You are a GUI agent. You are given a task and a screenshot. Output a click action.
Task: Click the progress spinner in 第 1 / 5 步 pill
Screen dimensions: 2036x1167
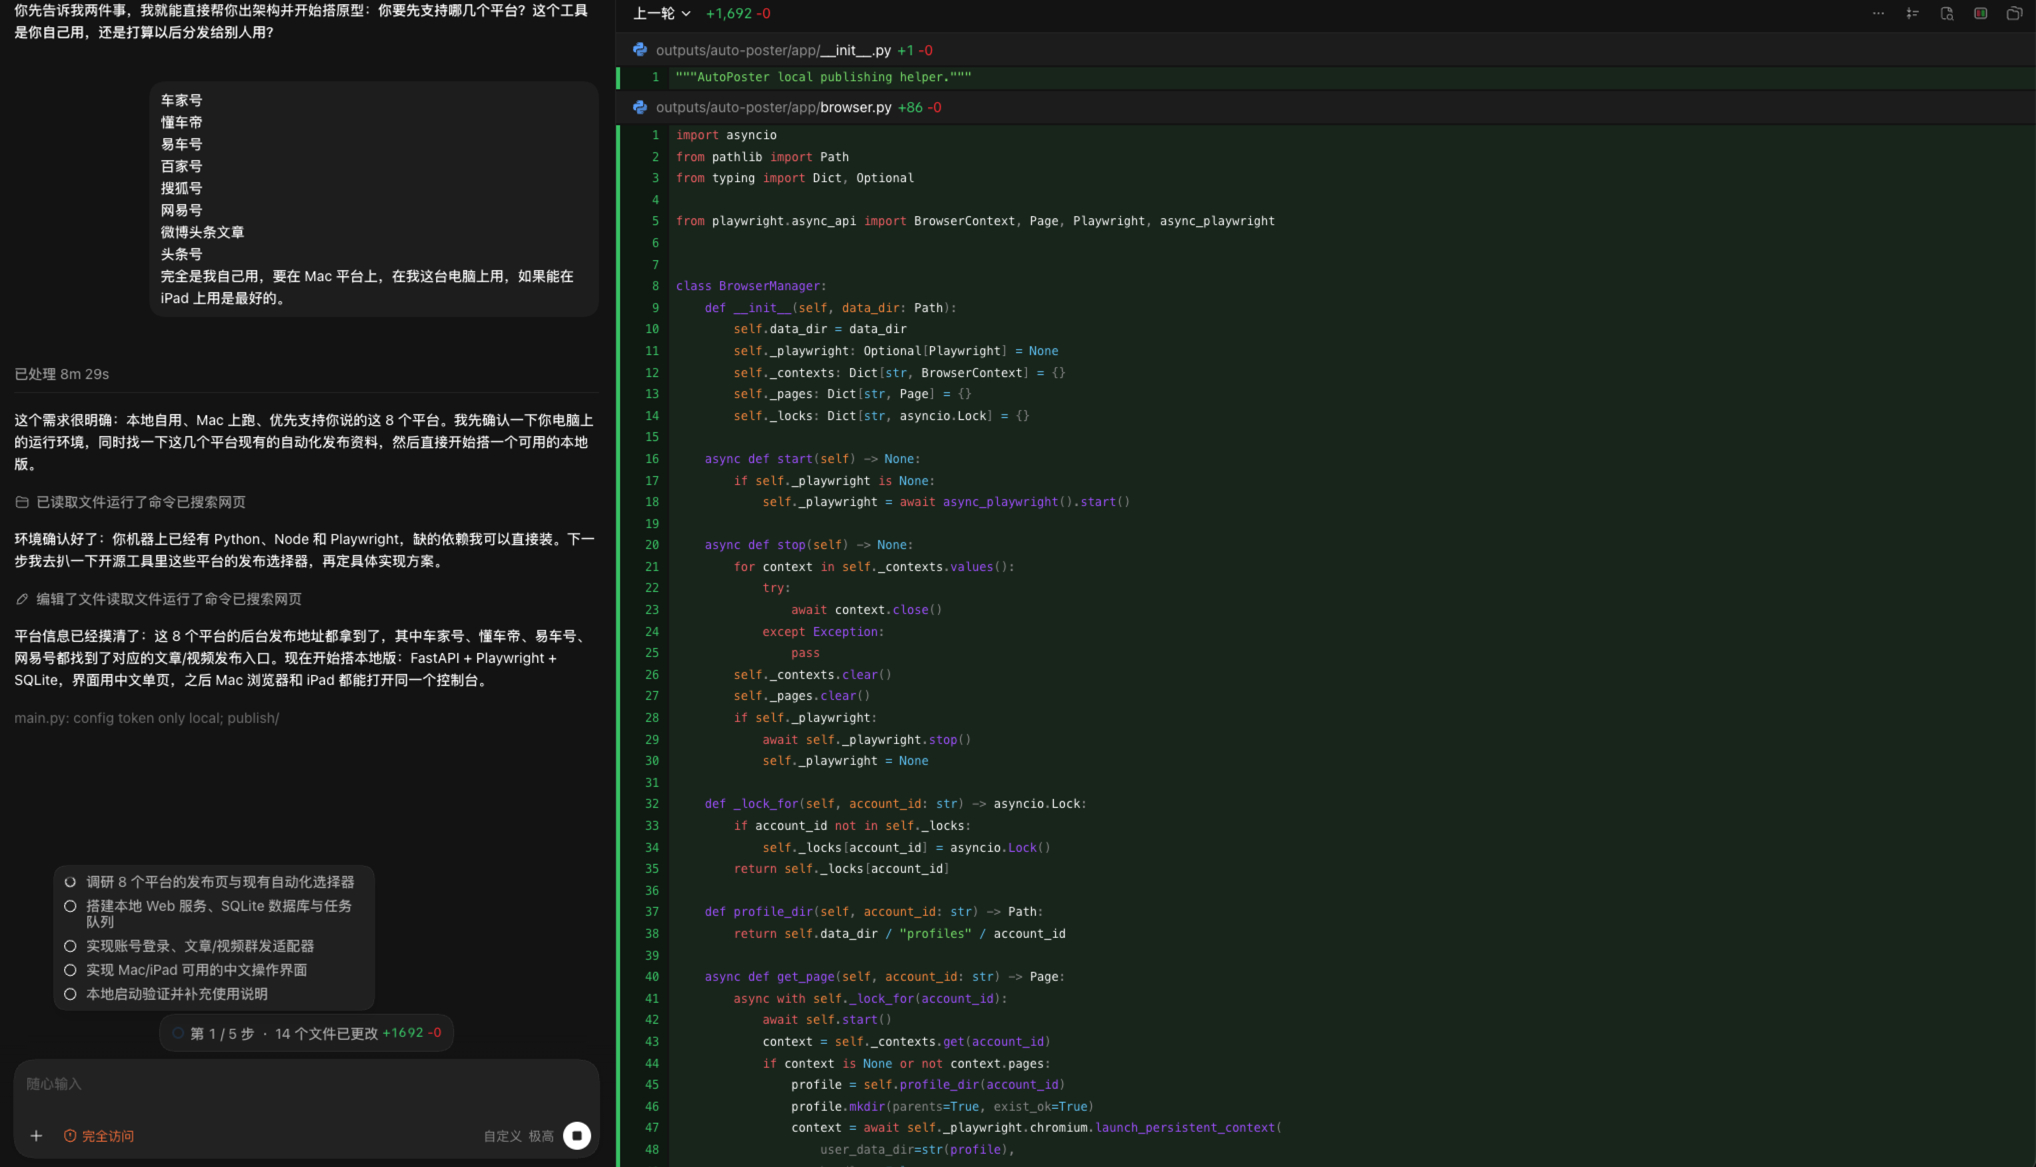coord(178,1033)
